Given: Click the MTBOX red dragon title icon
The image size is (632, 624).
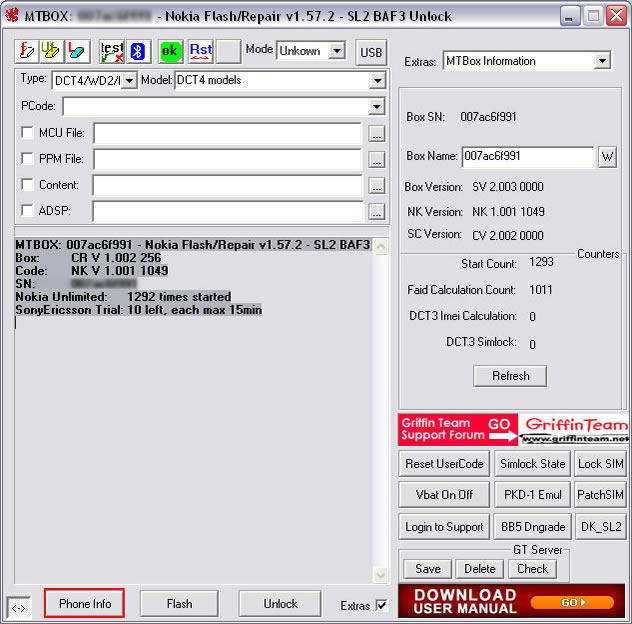Looking at the screenshot, I should pos(12,16).
